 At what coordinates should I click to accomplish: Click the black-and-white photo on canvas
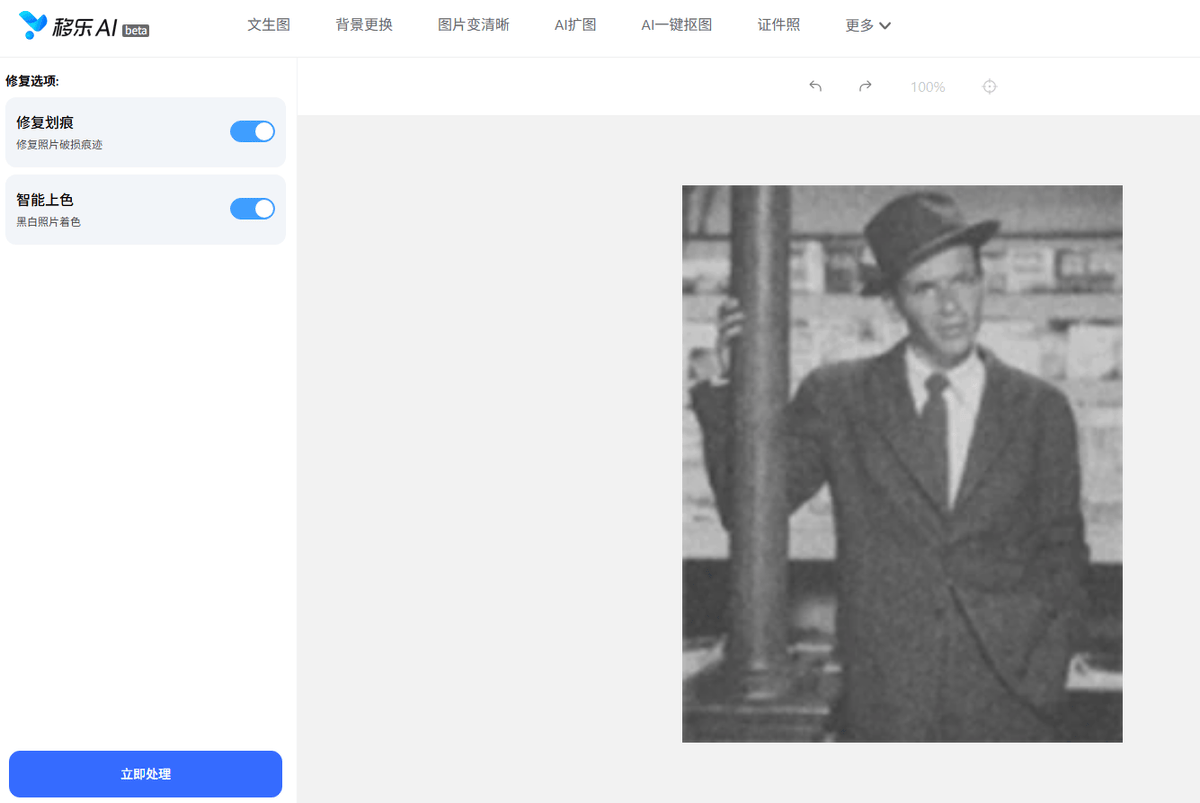(901, 463)
